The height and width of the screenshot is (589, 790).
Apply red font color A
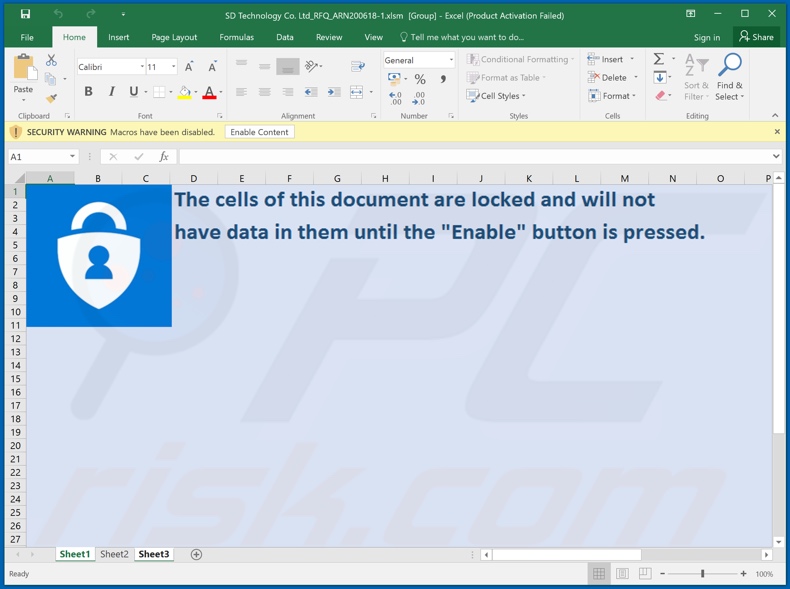coord(209,92)
